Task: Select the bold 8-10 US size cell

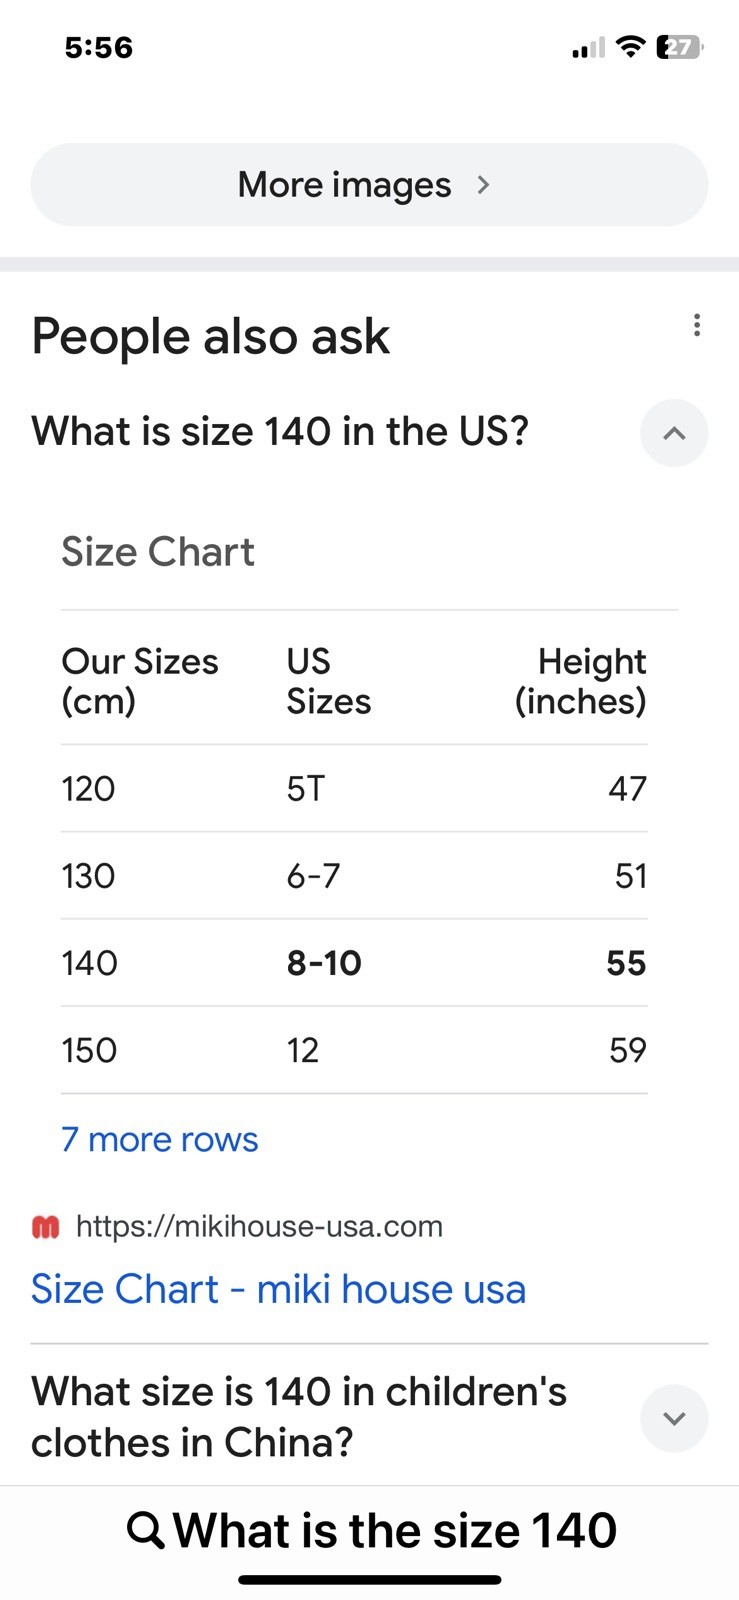Action: click(x=324, y=963)
